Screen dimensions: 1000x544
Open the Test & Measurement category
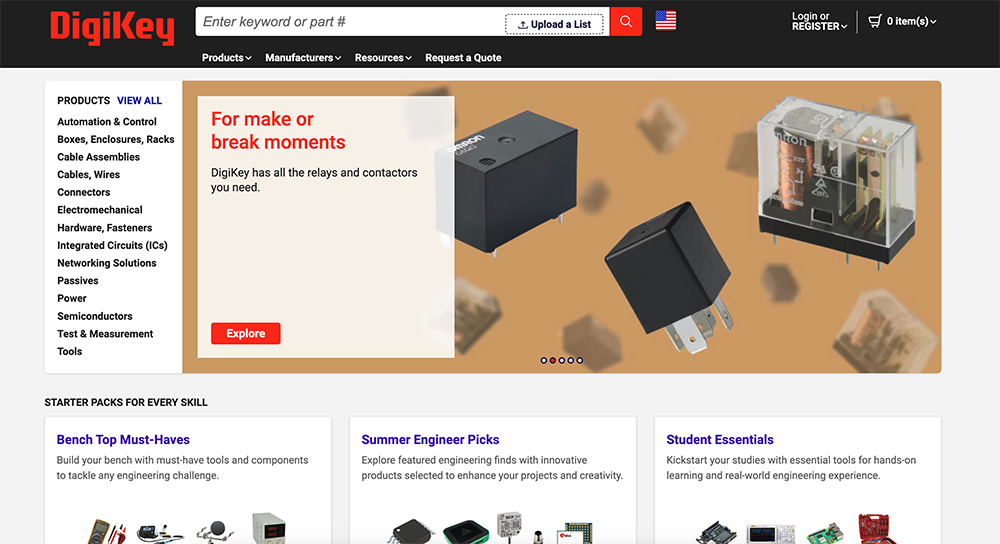pos(105,334)
